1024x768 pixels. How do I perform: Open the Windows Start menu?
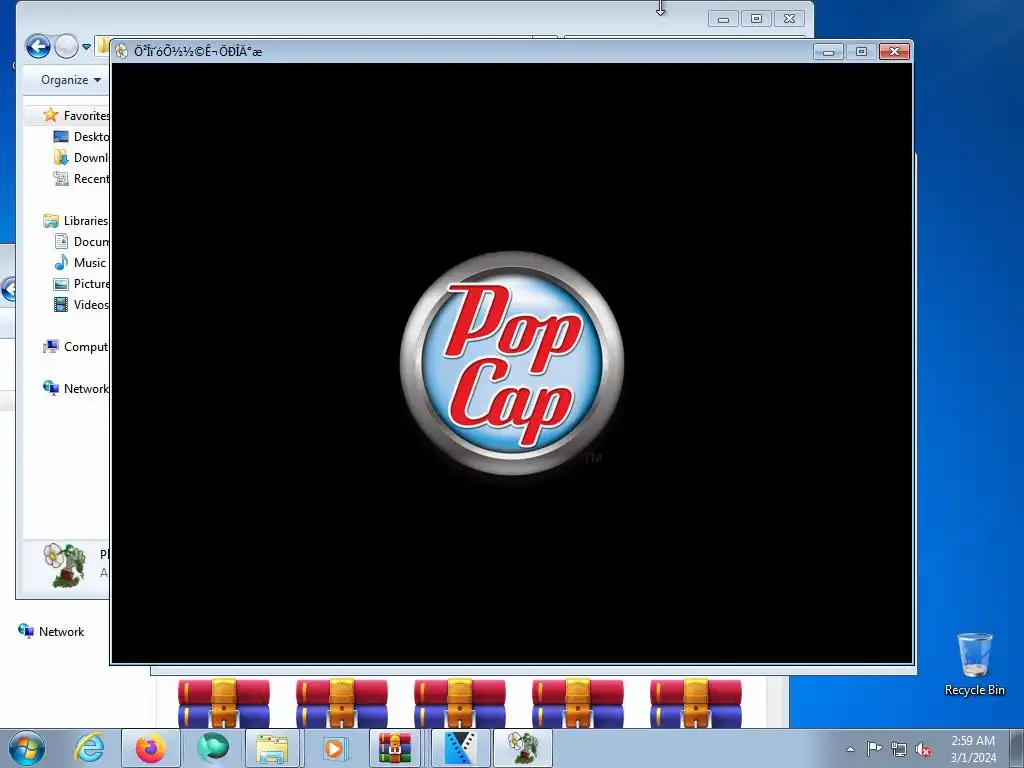tap(27, 748)
